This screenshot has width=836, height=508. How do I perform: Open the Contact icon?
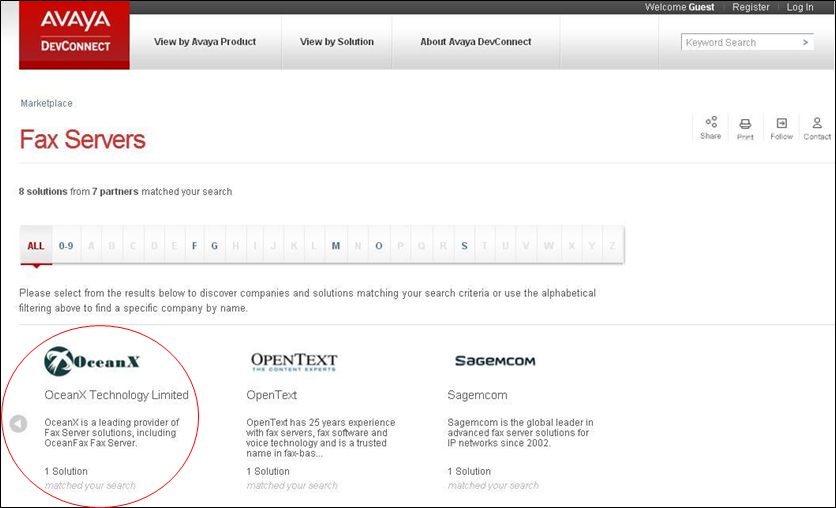[817, 128]
